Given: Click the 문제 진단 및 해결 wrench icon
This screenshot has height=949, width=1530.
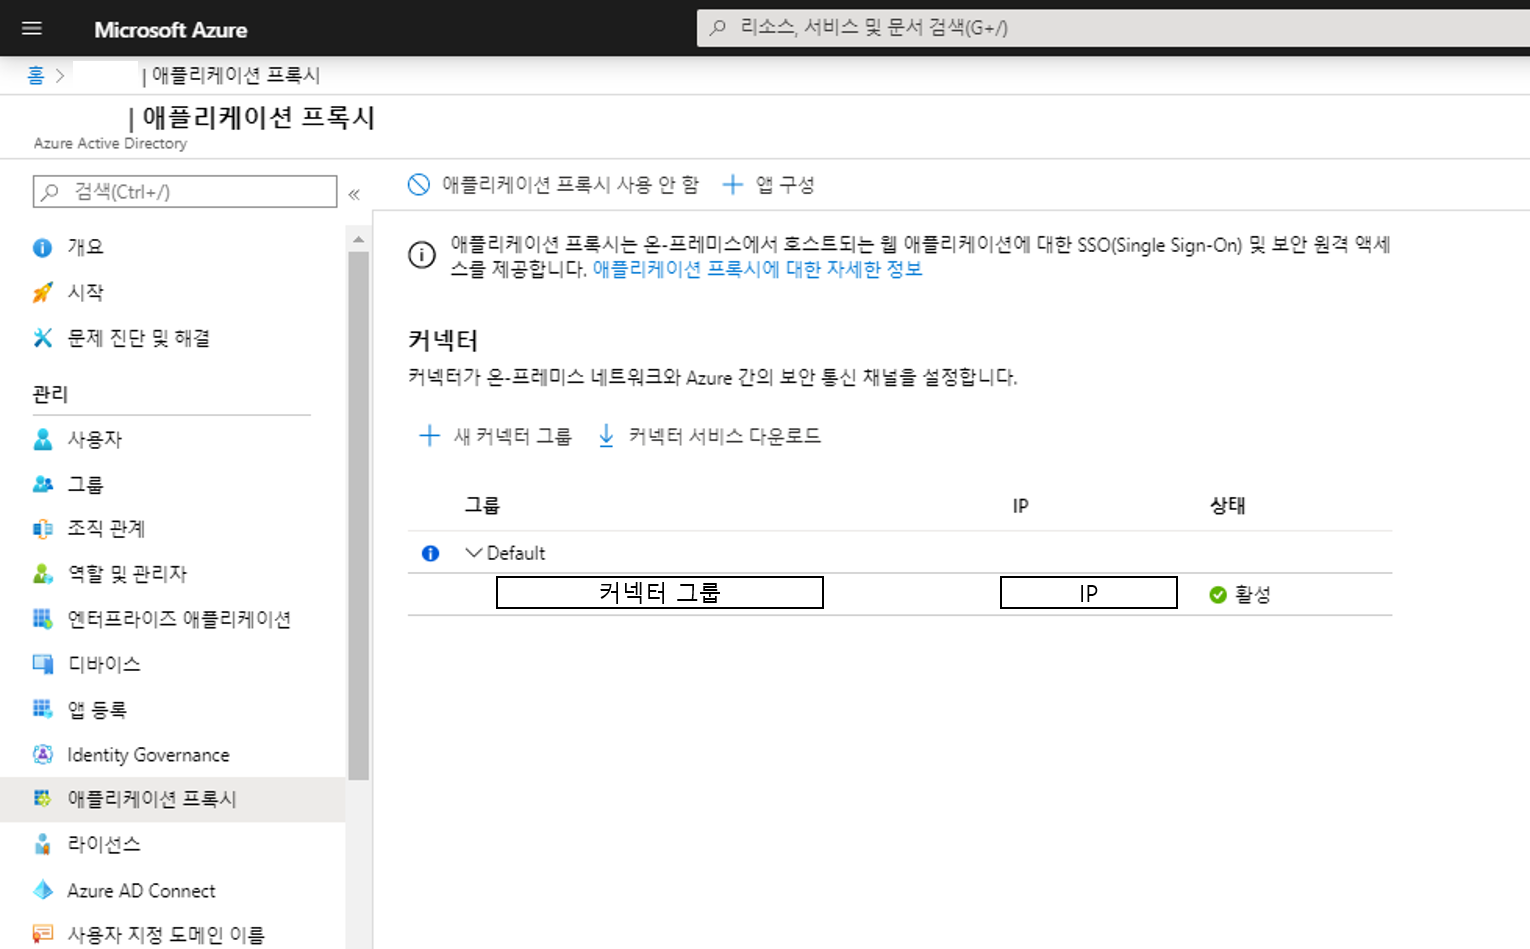Looking at the screenshot, I should click(x=42, y=338).
